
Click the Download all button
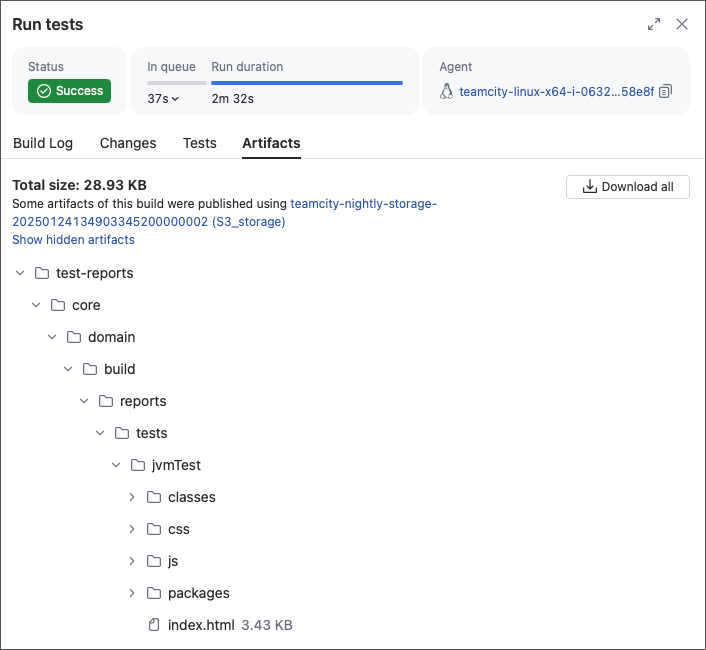627,187
